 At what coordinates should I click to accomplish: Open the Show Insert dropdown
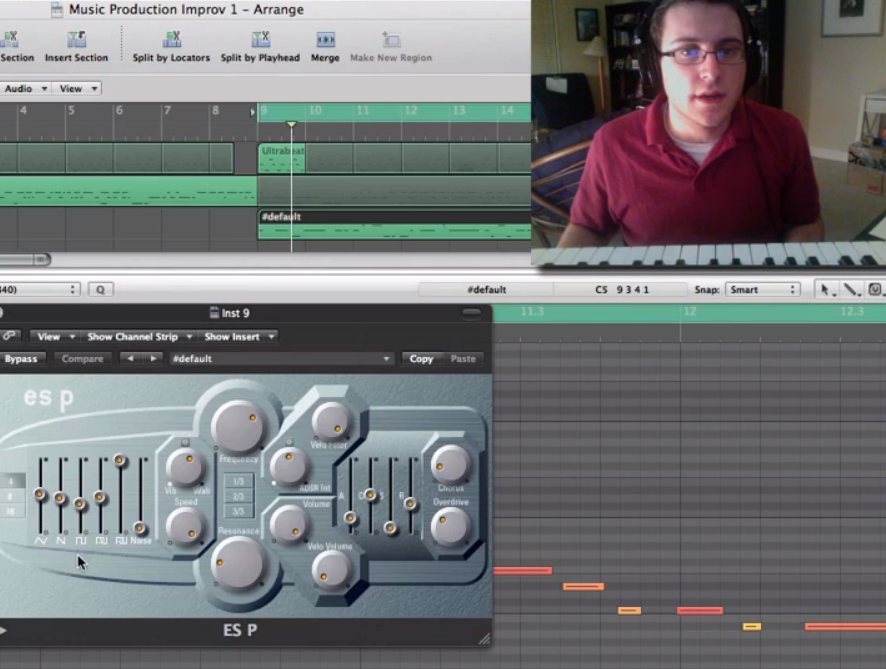point(239,337)
